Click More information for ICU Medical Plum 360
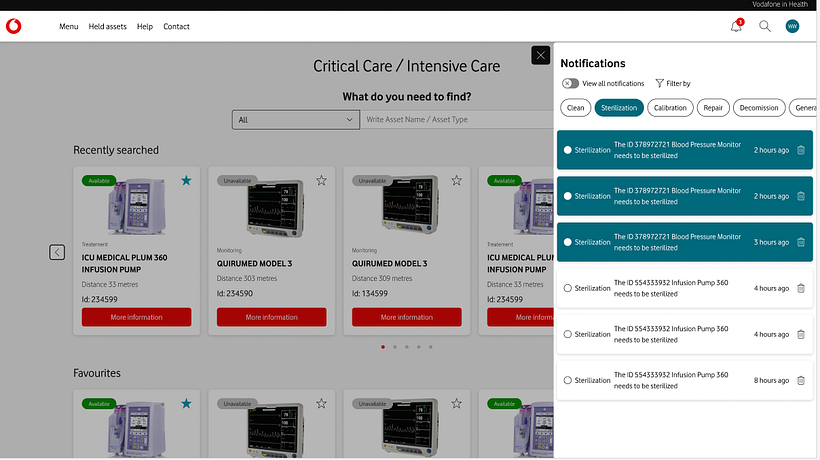The image size is (820, 460). pos(136,317)
